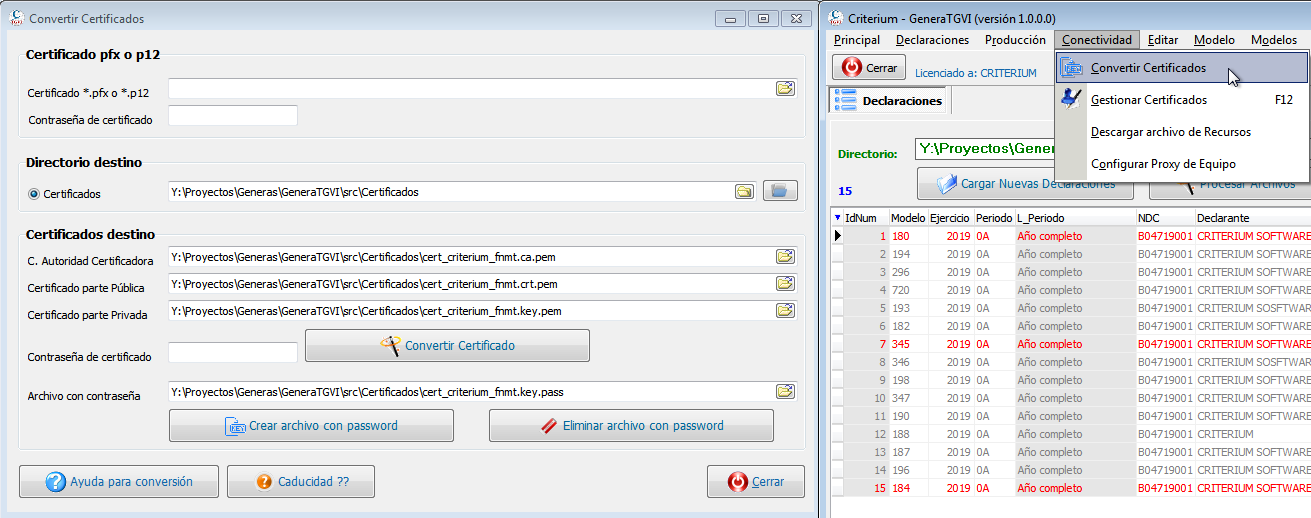1311x518 pixels.
Task: Select row with Modelo 347
Action: tap(1071, 398)
